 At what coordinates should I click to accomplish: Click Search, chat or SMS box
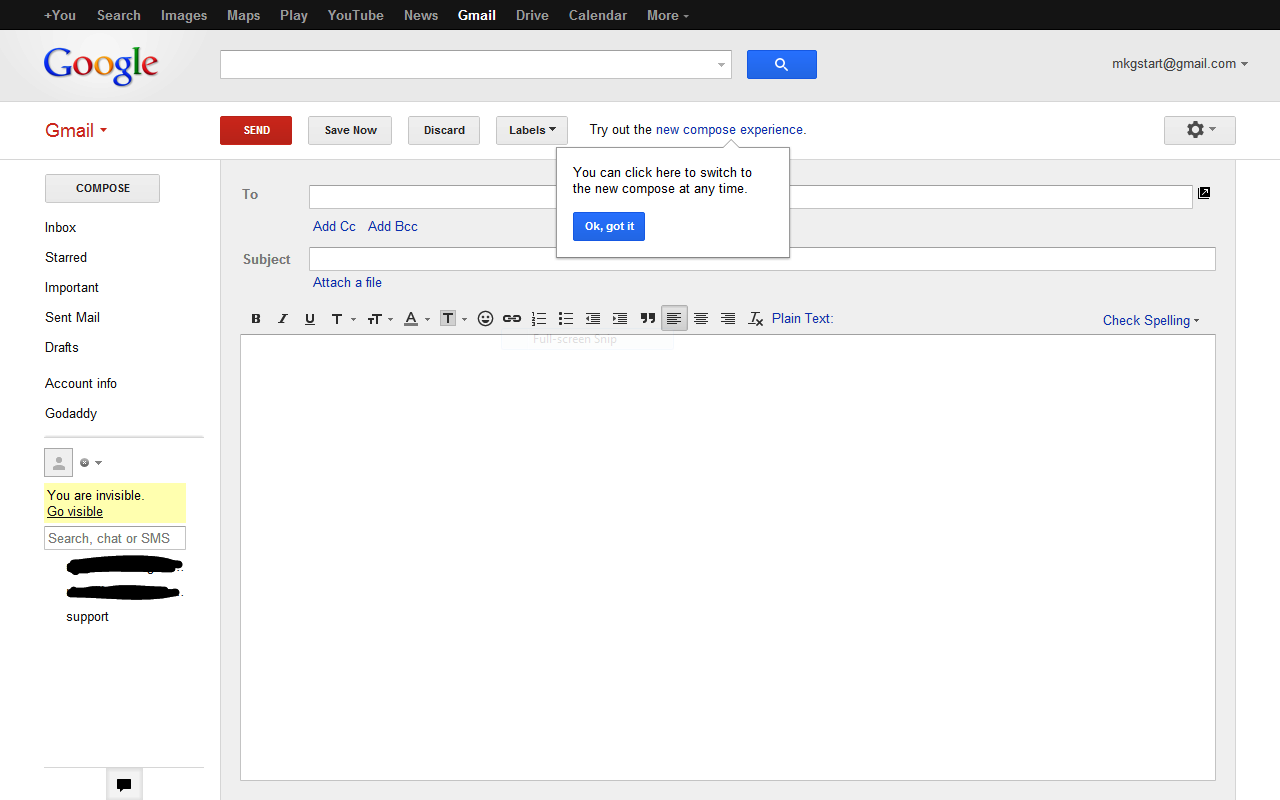pyautogui.click(x=115, y=538)
